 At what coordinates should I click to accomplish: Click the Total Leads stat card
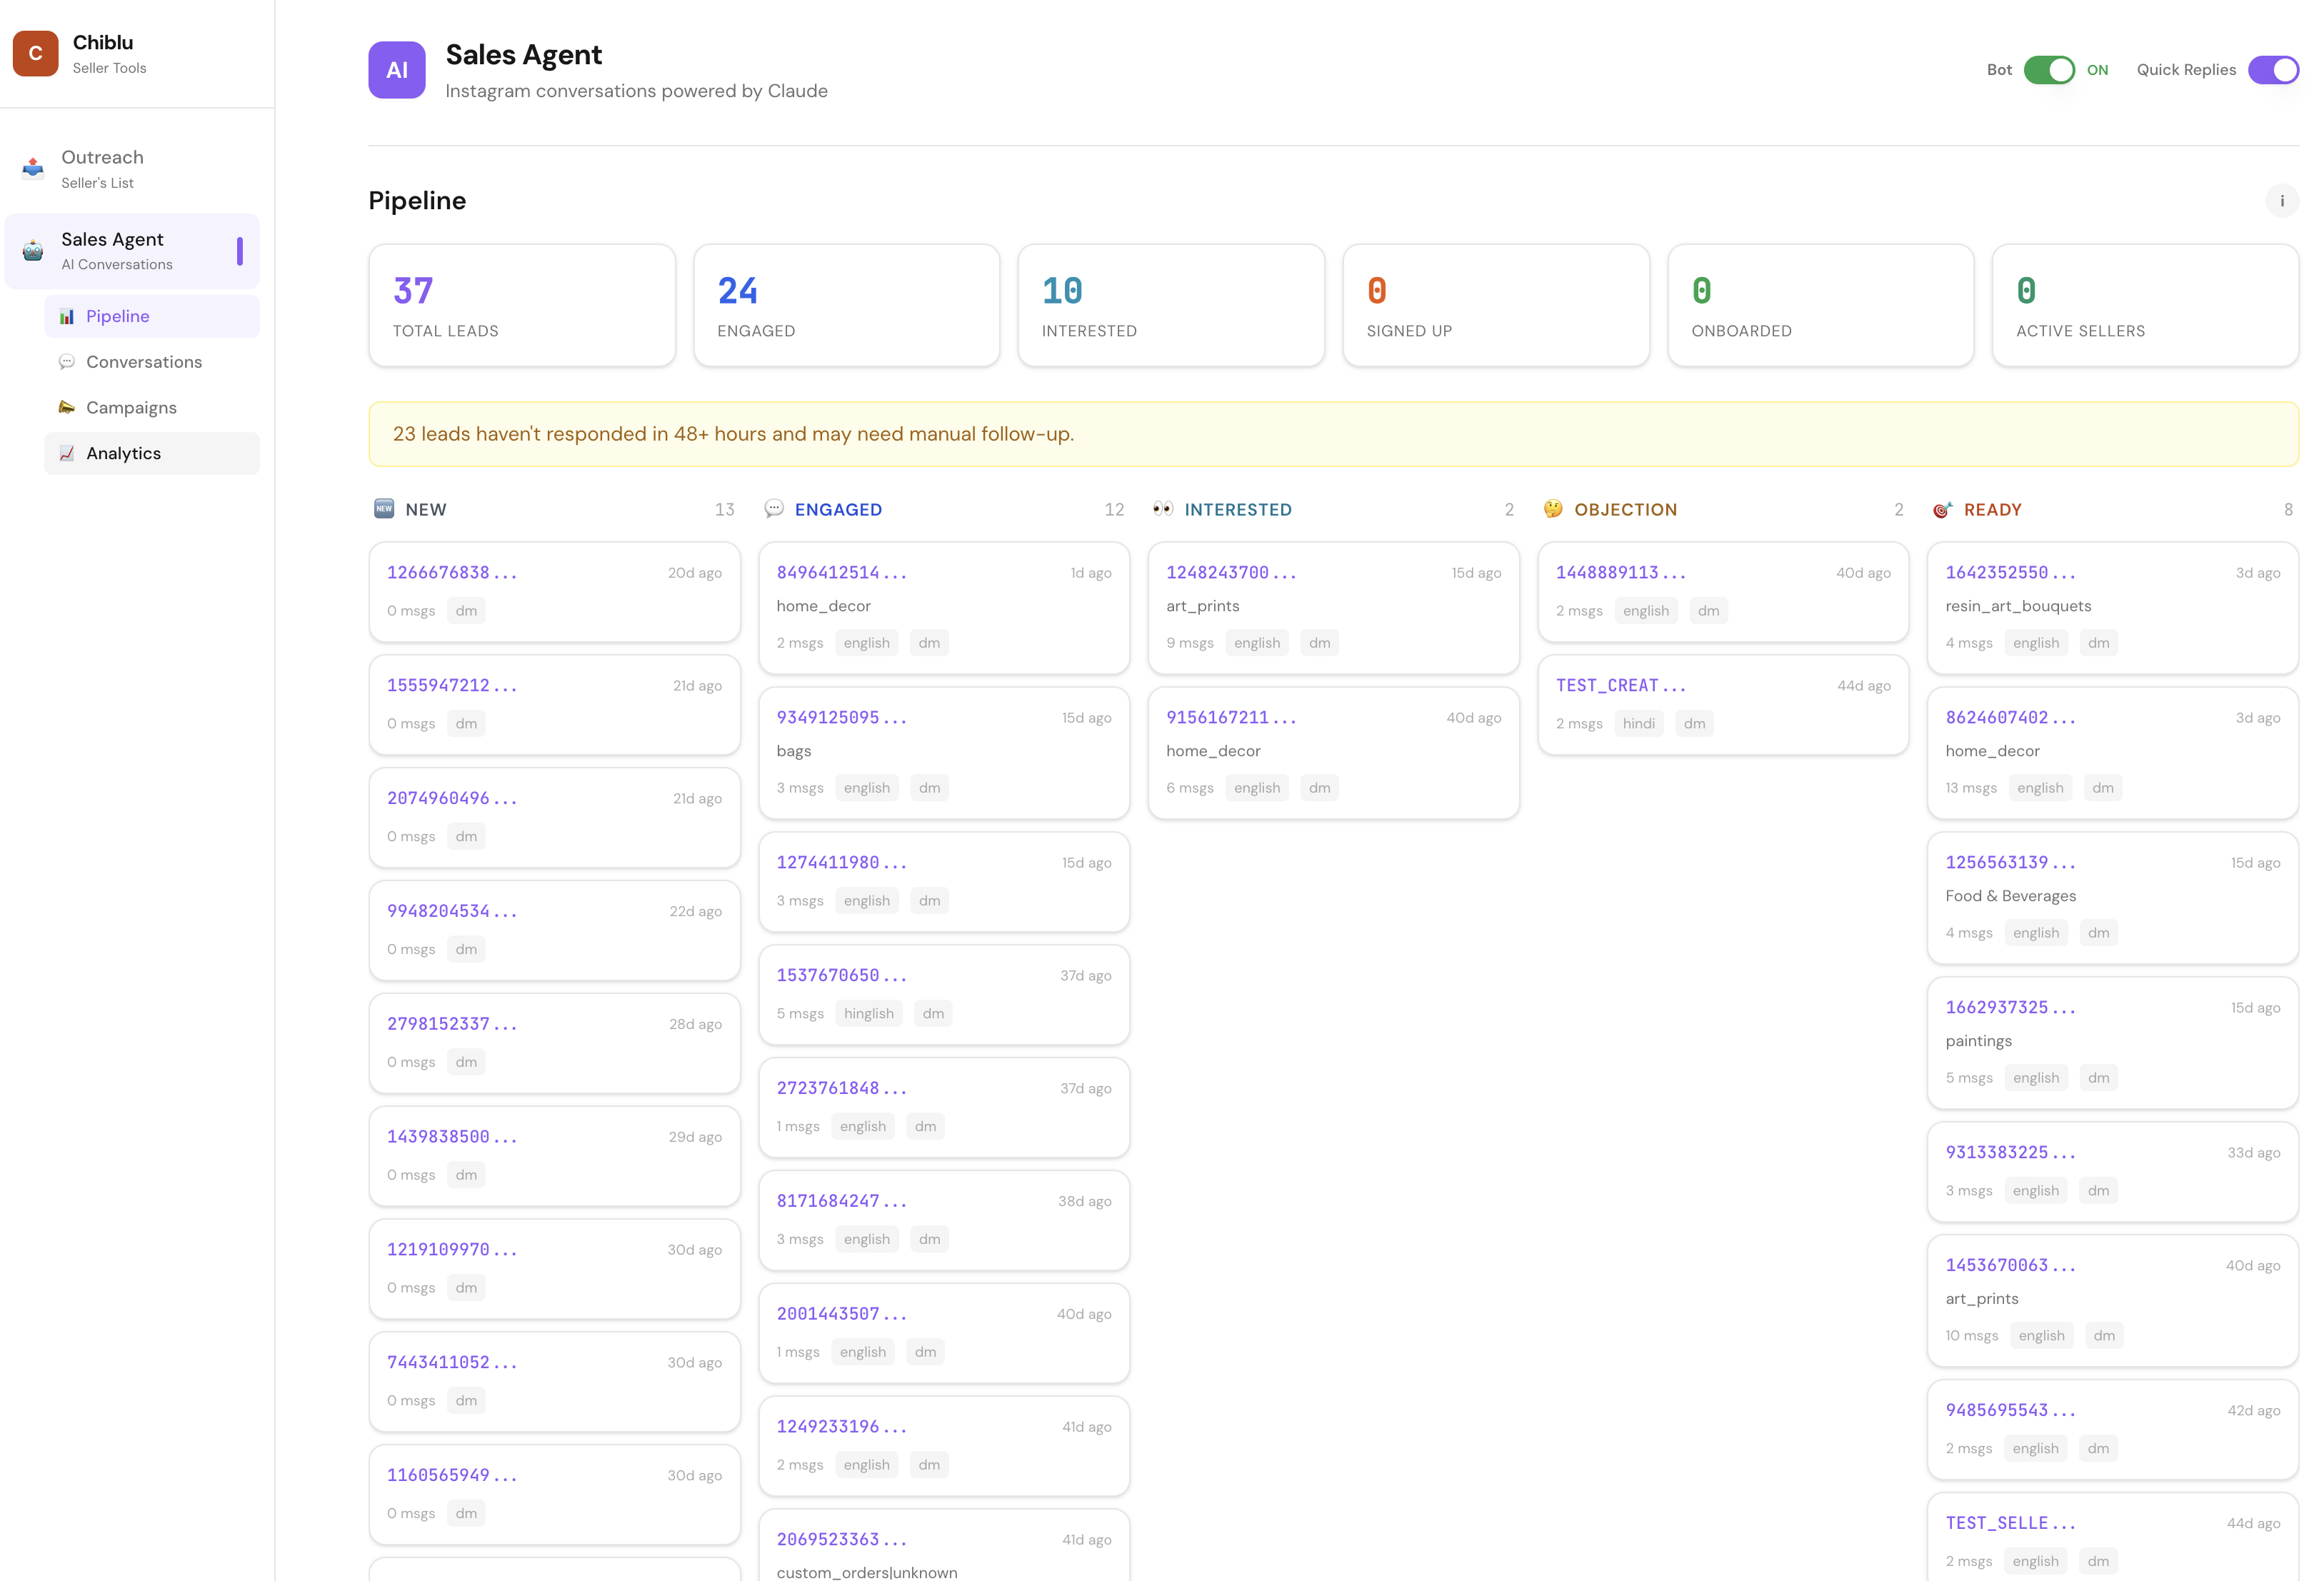[x=521, y=306]
